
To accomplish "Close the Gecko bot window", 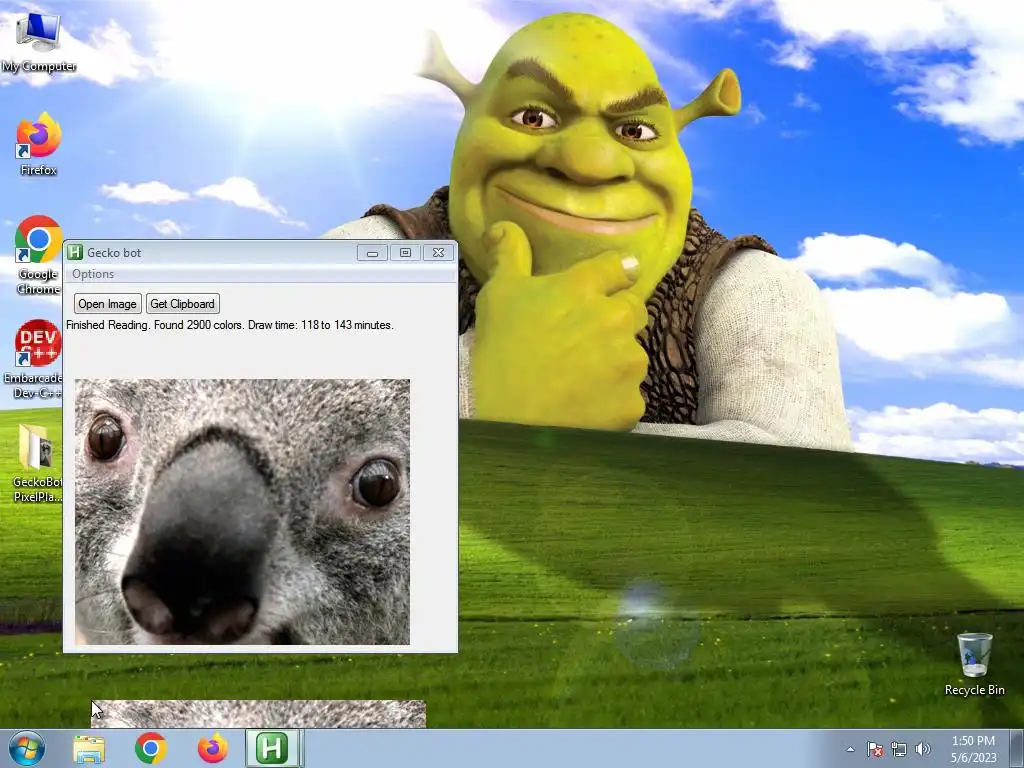I will coord(438,253).
